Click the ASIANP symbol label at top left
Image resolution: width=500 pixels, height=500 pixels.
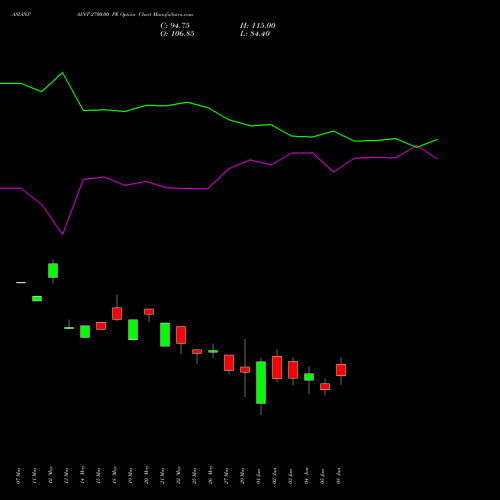(x=21, y=15)
